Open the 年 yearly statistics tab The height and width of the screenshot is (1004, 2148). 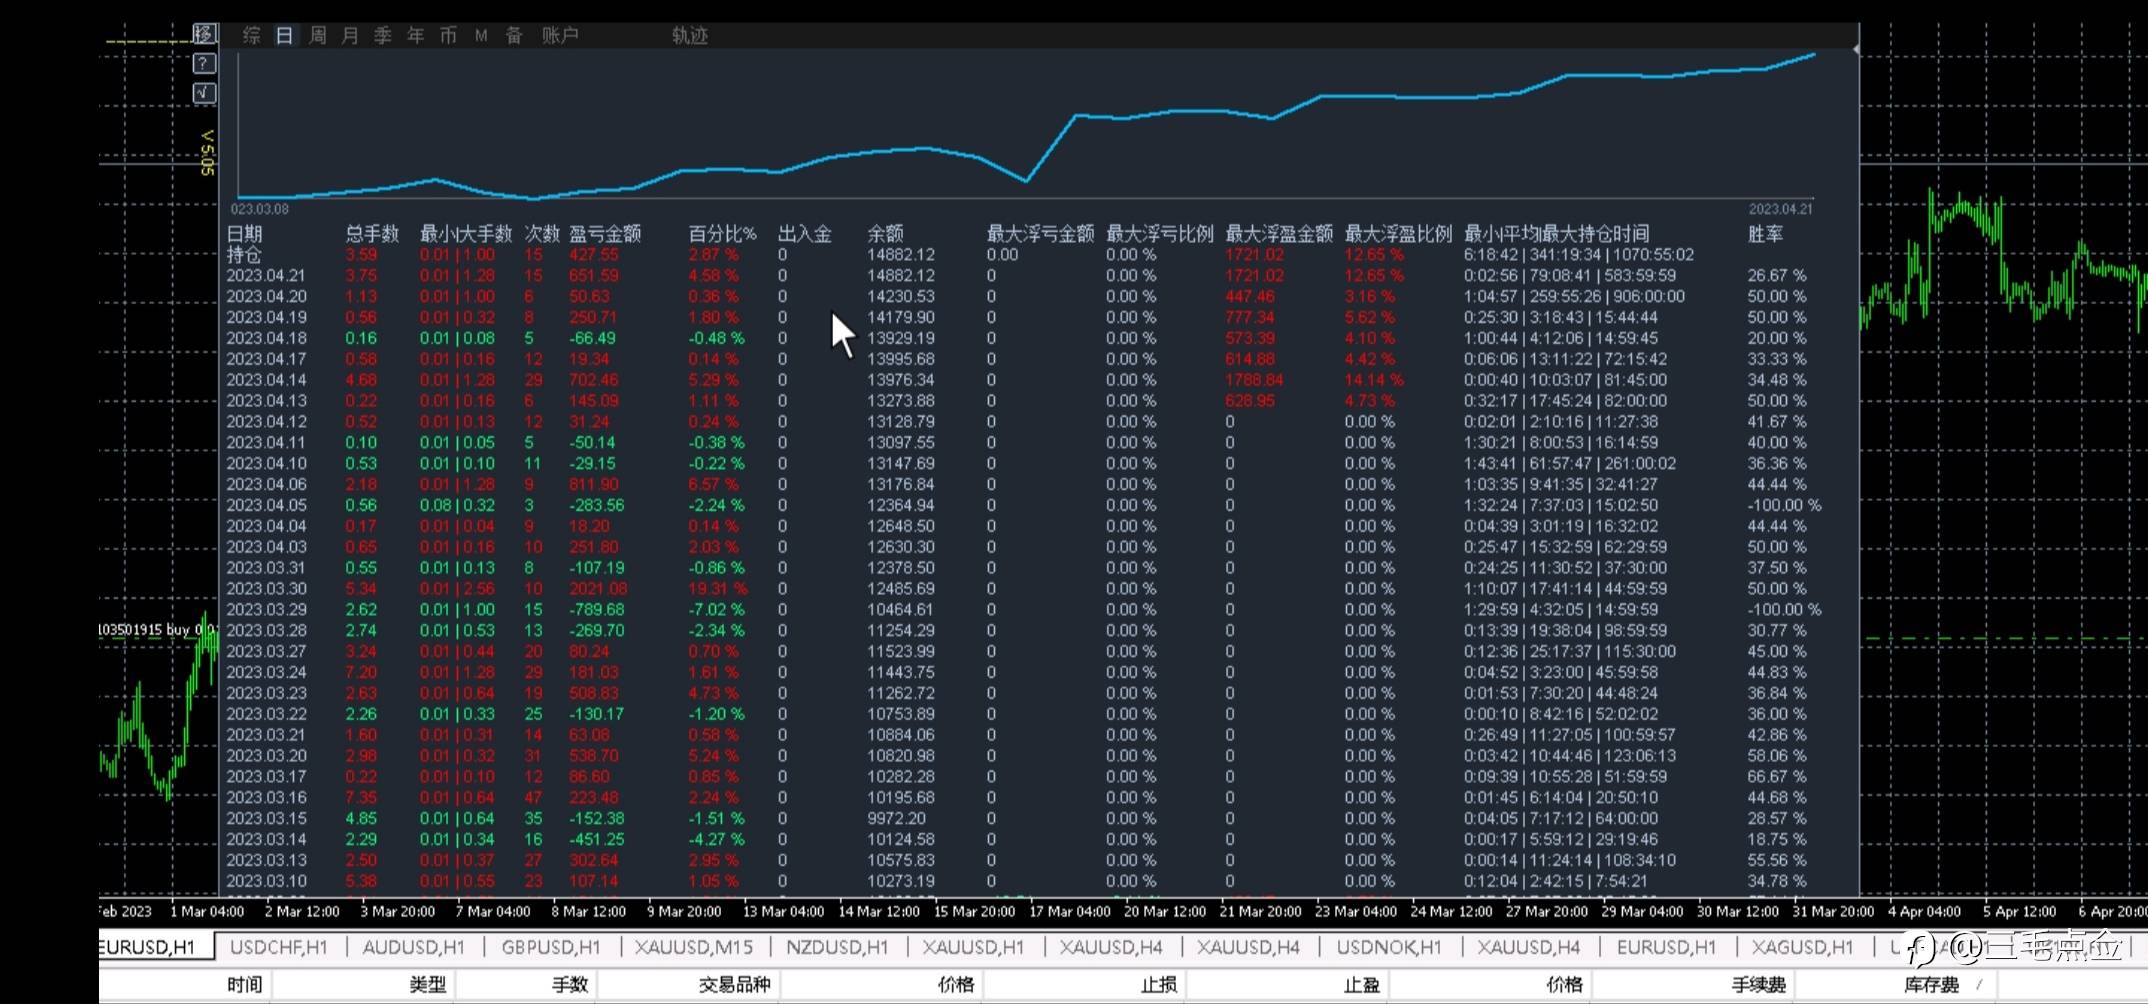(416, 36)
